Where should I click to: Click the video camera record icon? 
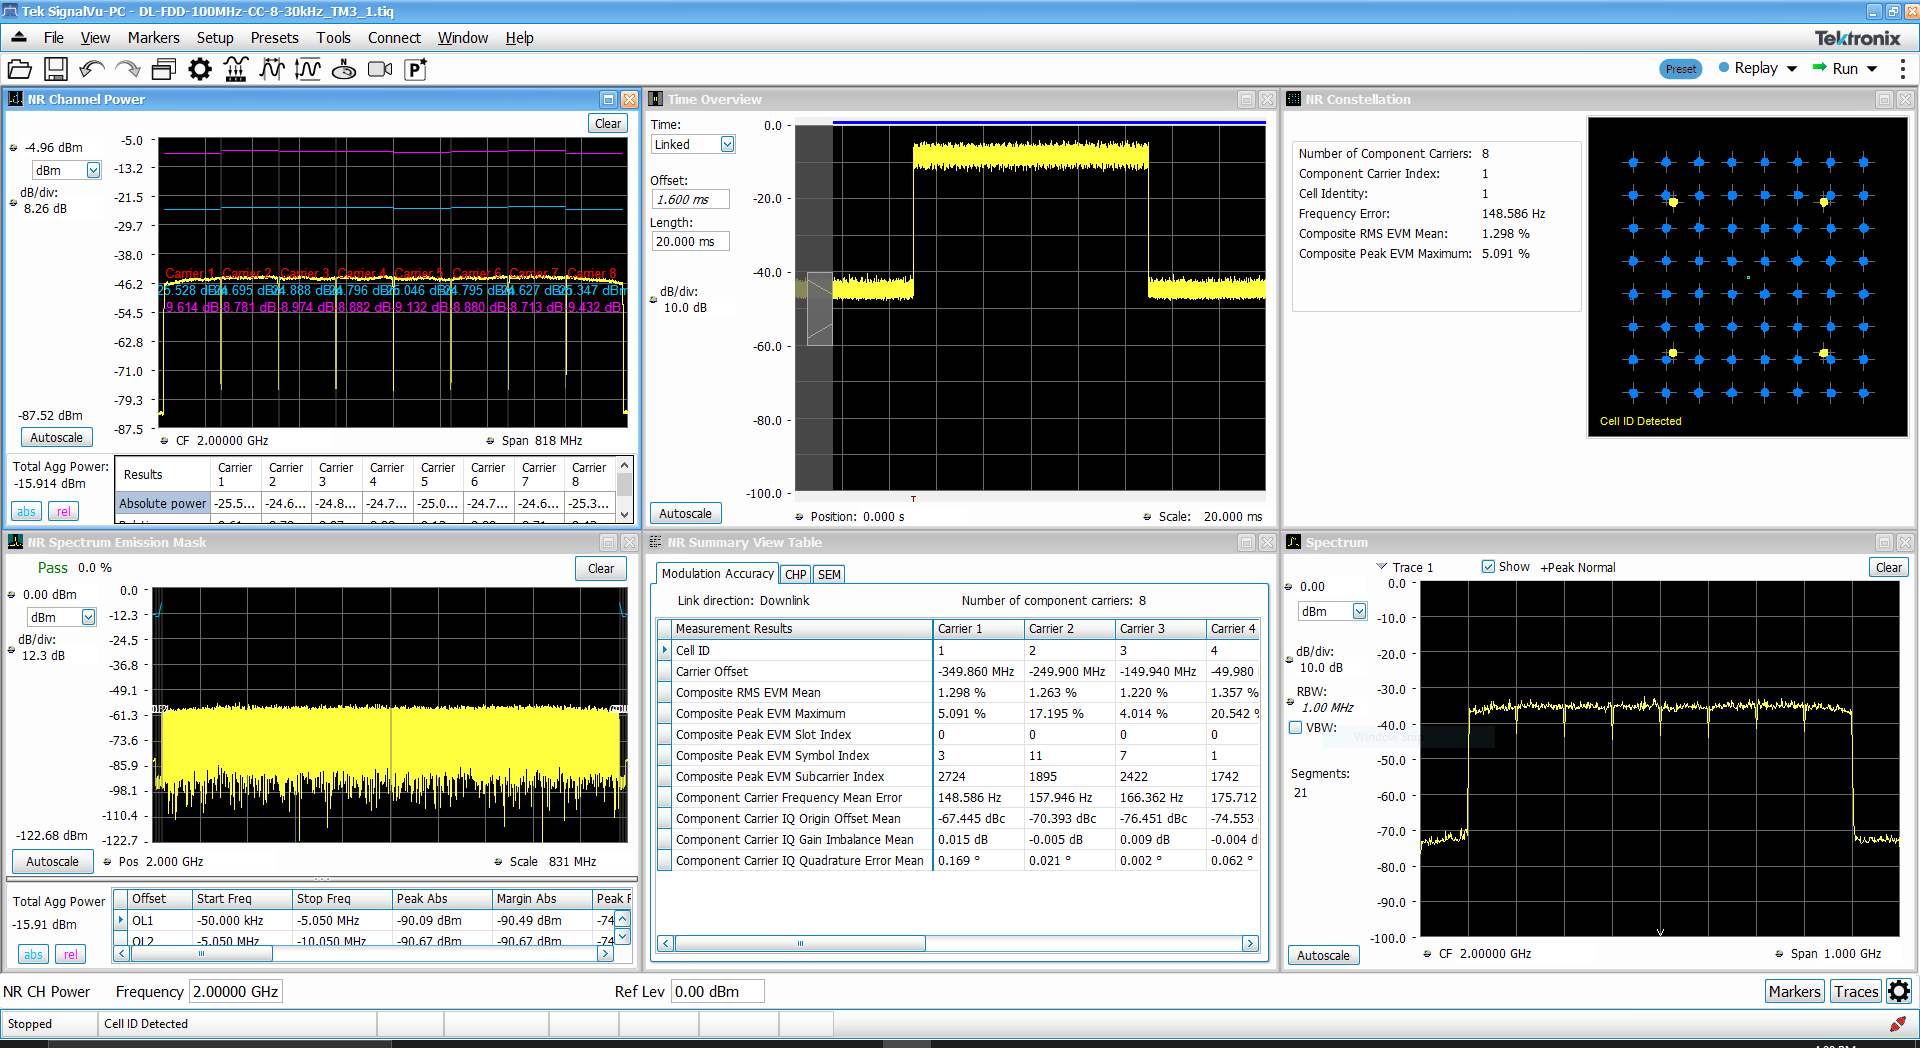tap(380, 69)
